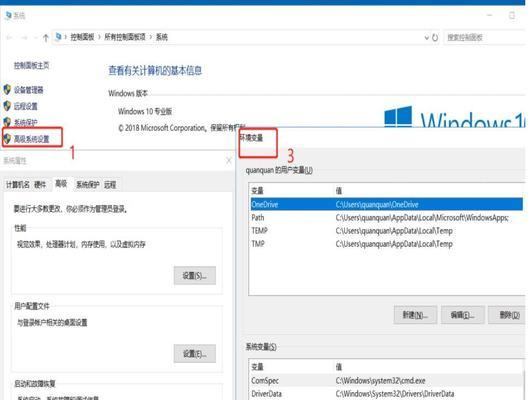Select DriverData system variable row
The image size is (528, 400).
(387, 394)
